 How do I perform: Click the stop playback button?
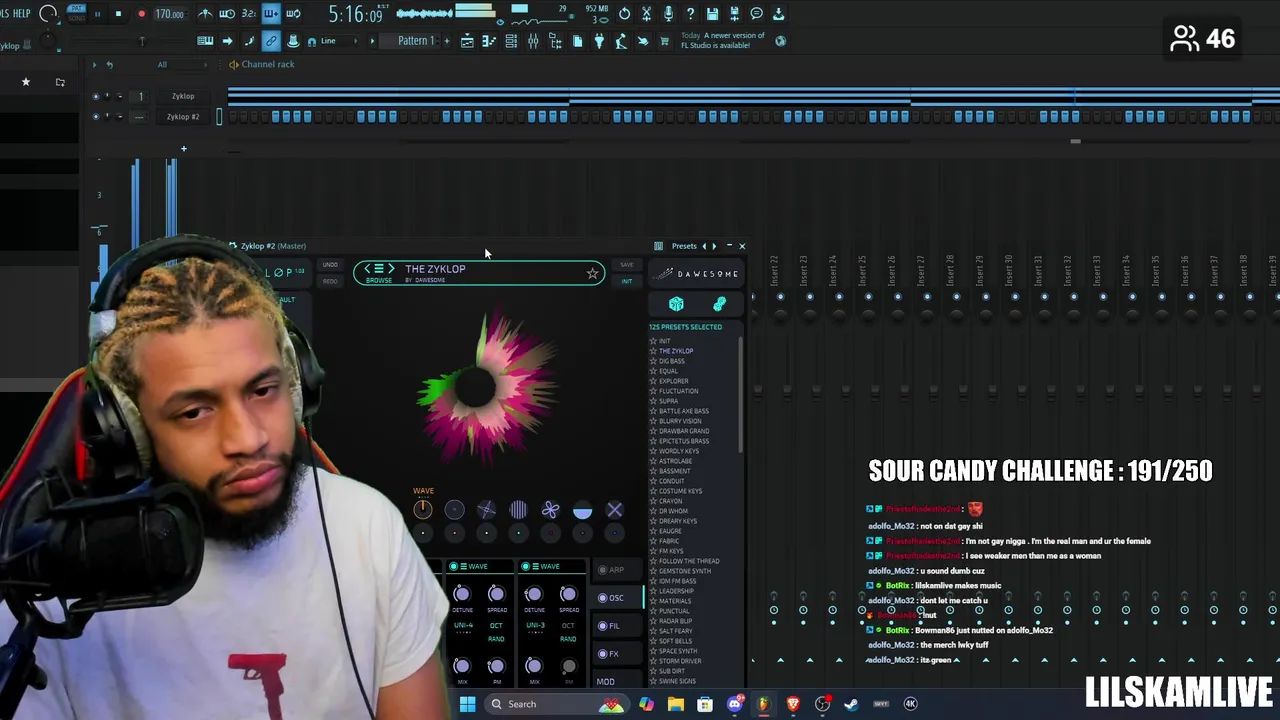[x=118, y=14]
